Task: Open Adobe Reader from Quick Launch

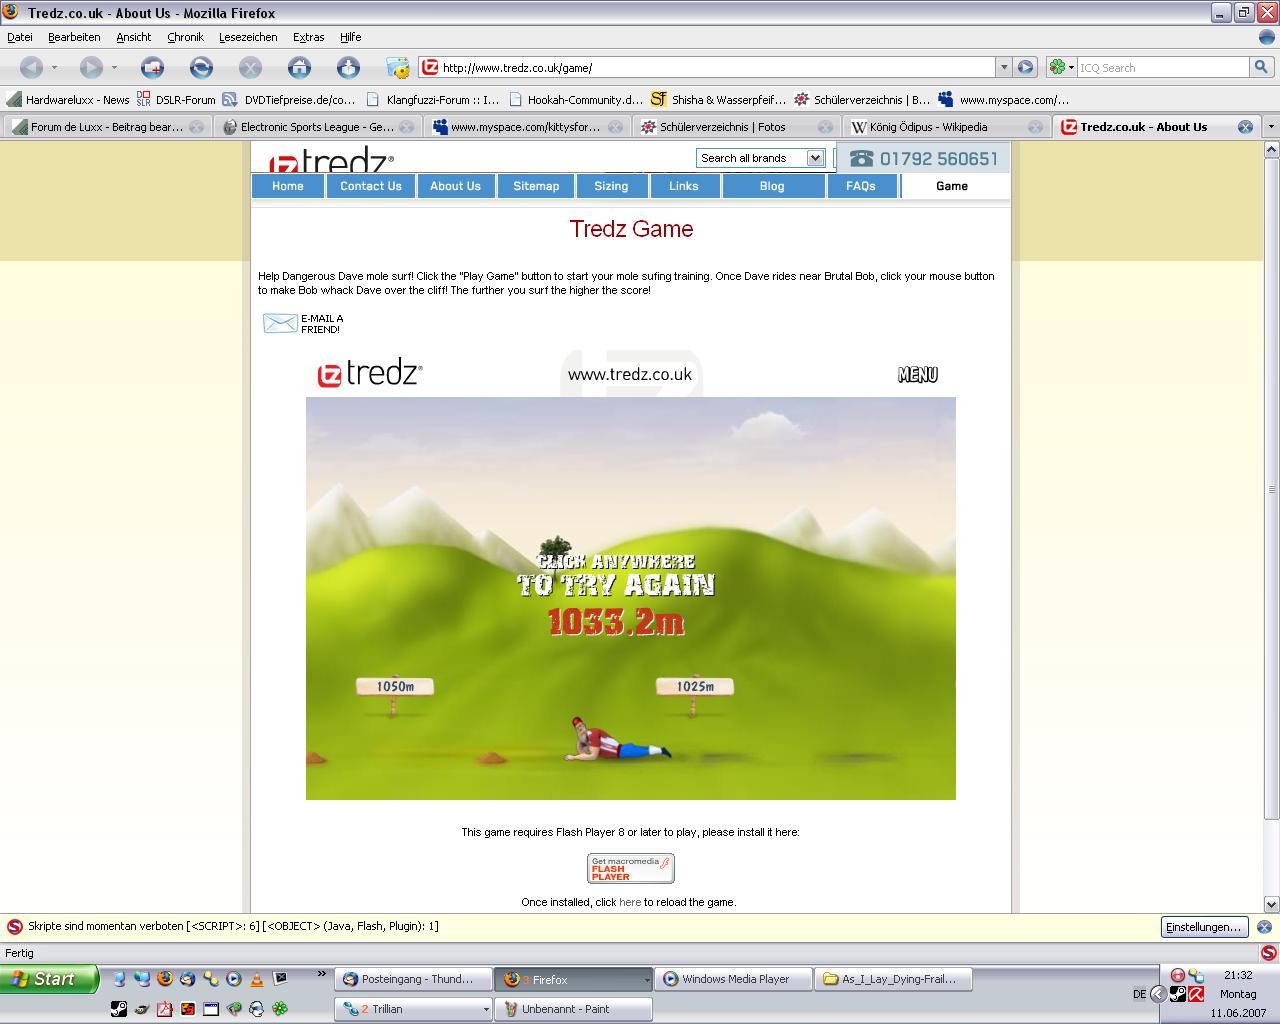Action: (164, 1009)
